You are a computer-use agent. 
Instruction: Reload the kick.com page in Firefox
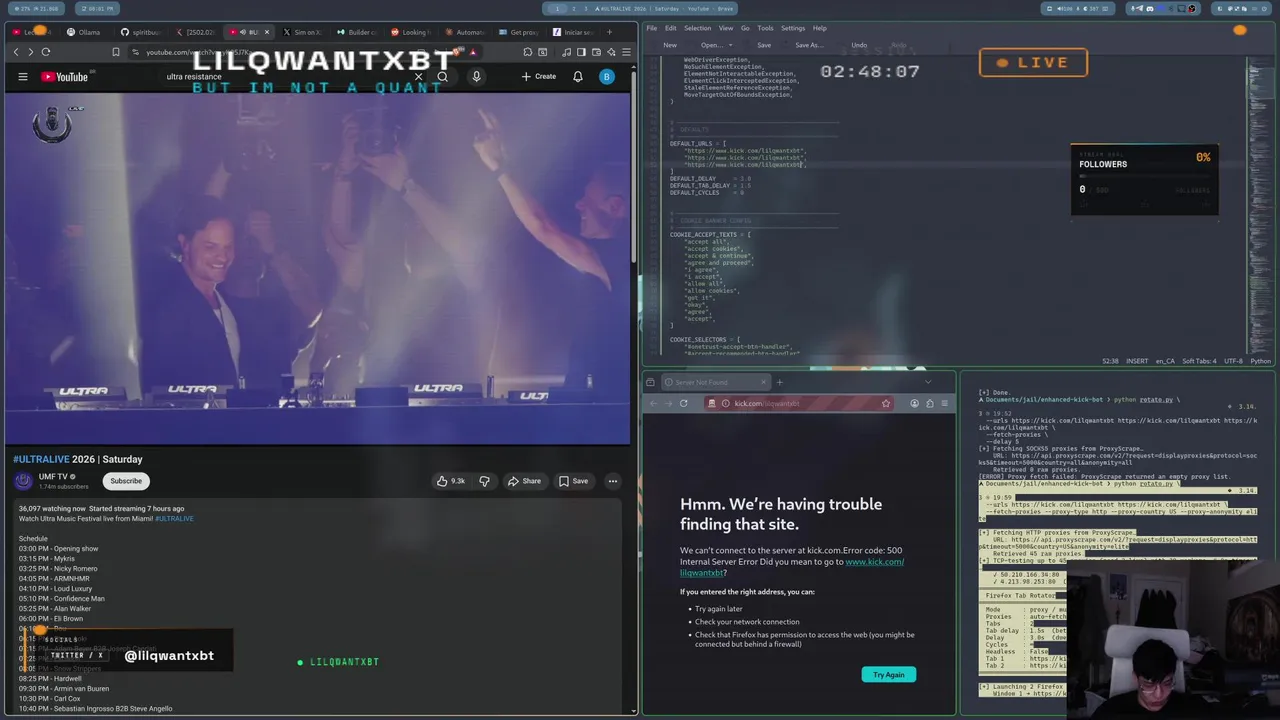click(x=683, y=403)
